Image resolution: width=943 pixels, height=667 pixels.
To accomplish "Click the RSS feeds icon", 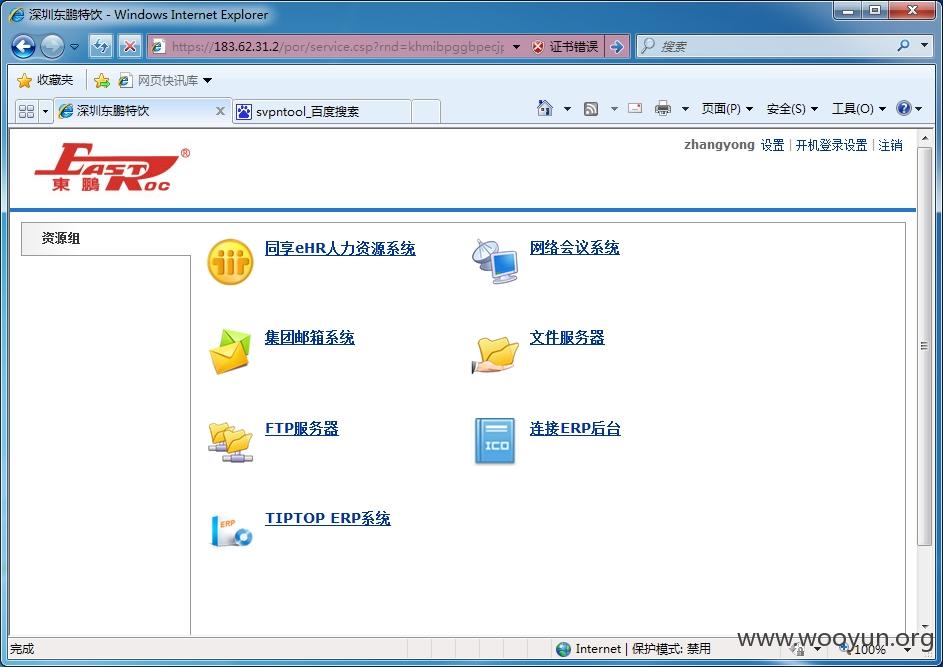I will point(591,109).
